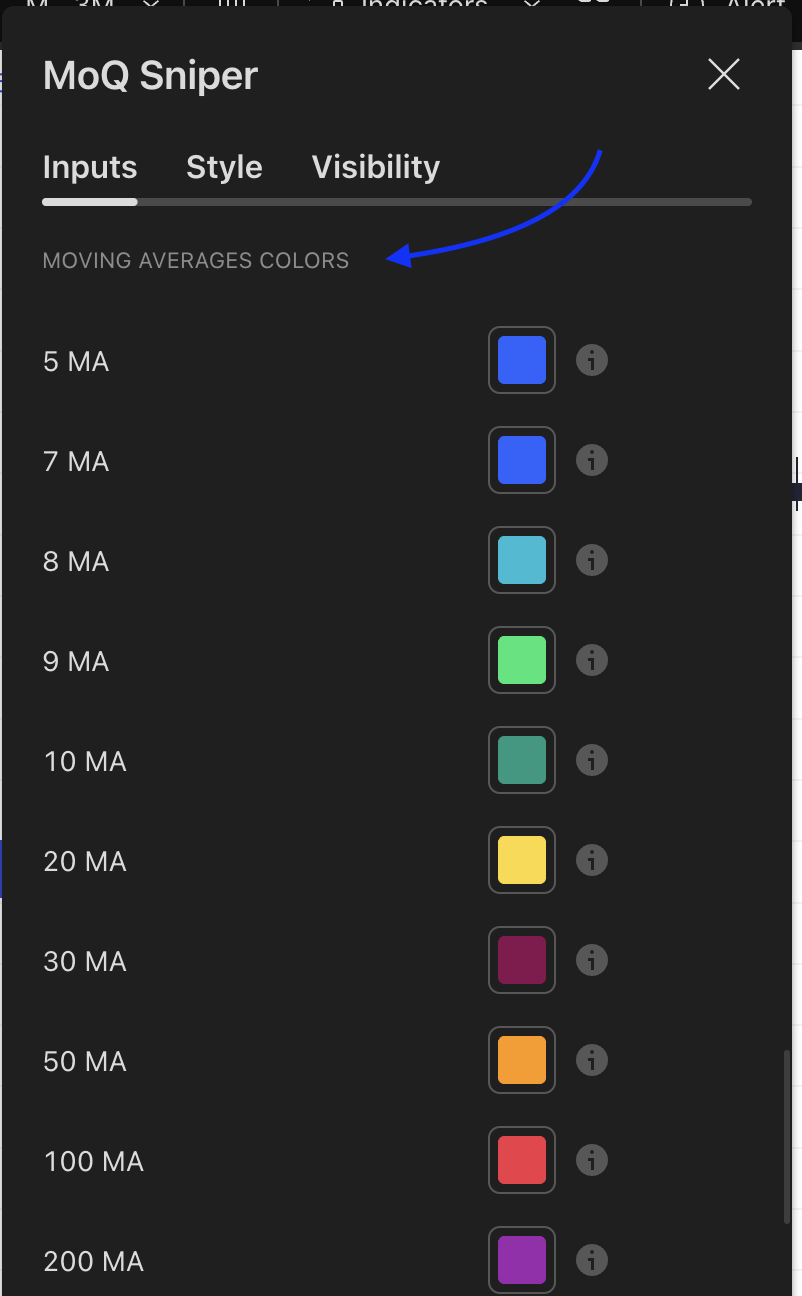The image size is (802, 1296).
Task: Click the info icon beside 20 MA
Action: pyautogui.click(x=592, y=860)
